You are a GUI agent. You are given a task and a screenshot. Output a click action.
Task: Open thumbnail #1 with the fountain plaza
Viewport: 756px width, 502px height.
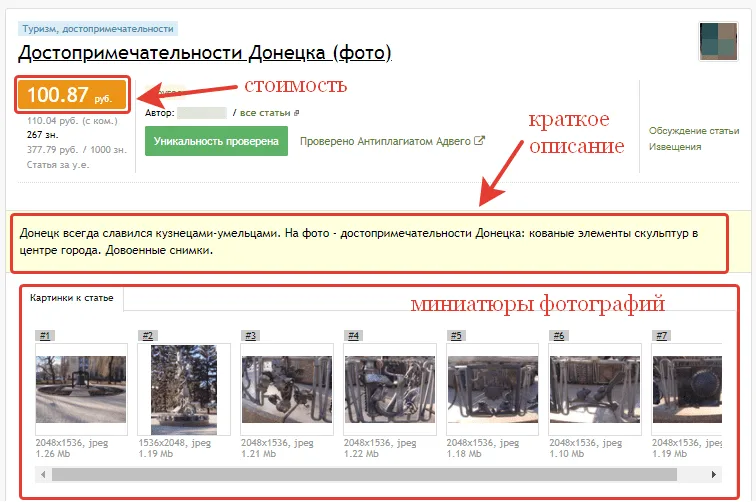[x=81, y=389]
